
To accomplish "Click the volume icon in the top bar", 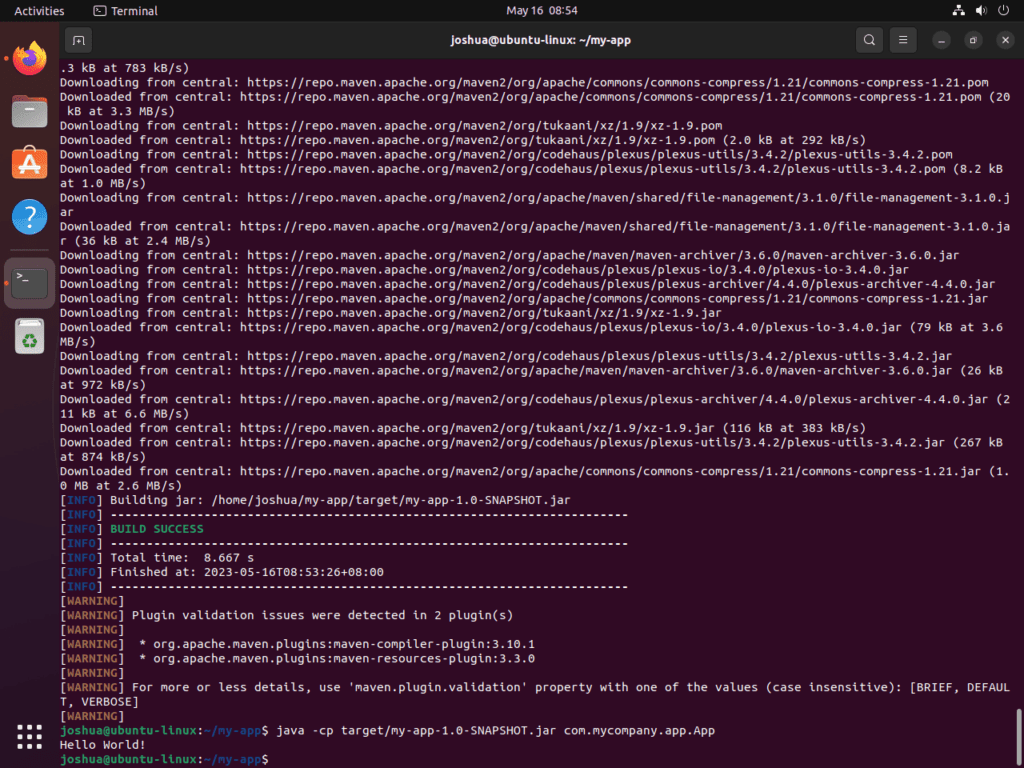I will pyautogui.click(x=980, y=10).
